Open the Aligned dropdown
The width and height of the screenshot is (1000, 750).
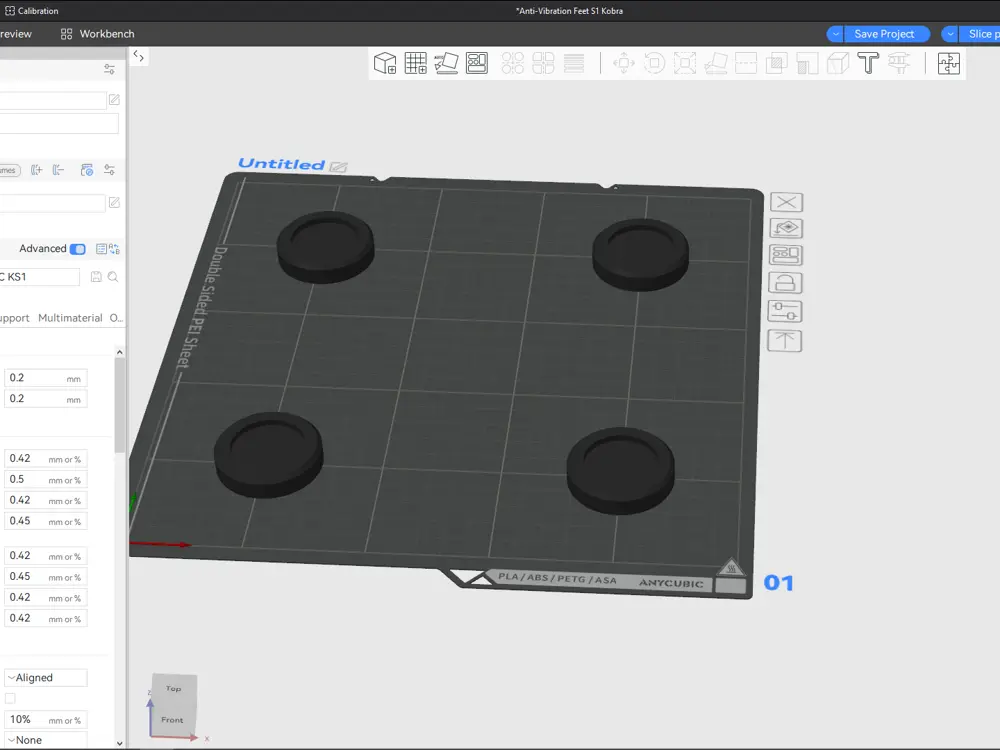[x=45, y=677]
